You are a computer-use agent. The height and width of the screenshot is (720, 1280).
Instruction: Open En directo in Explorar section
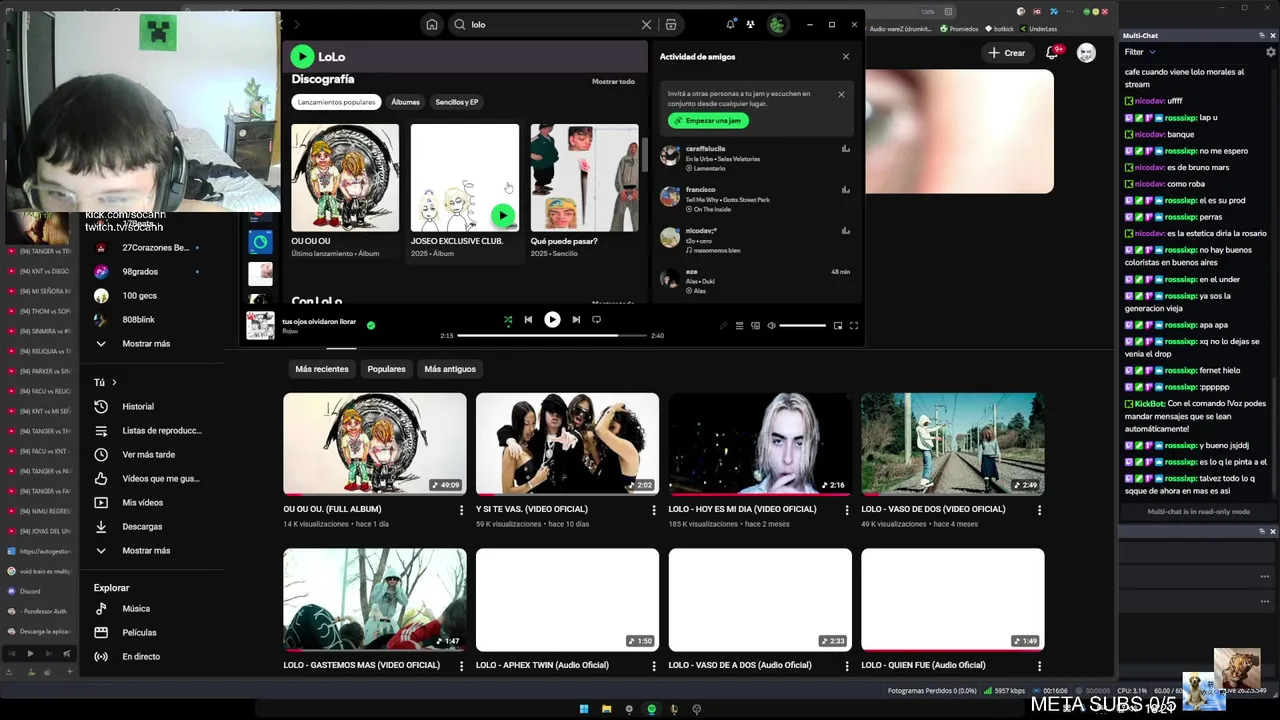141,657
